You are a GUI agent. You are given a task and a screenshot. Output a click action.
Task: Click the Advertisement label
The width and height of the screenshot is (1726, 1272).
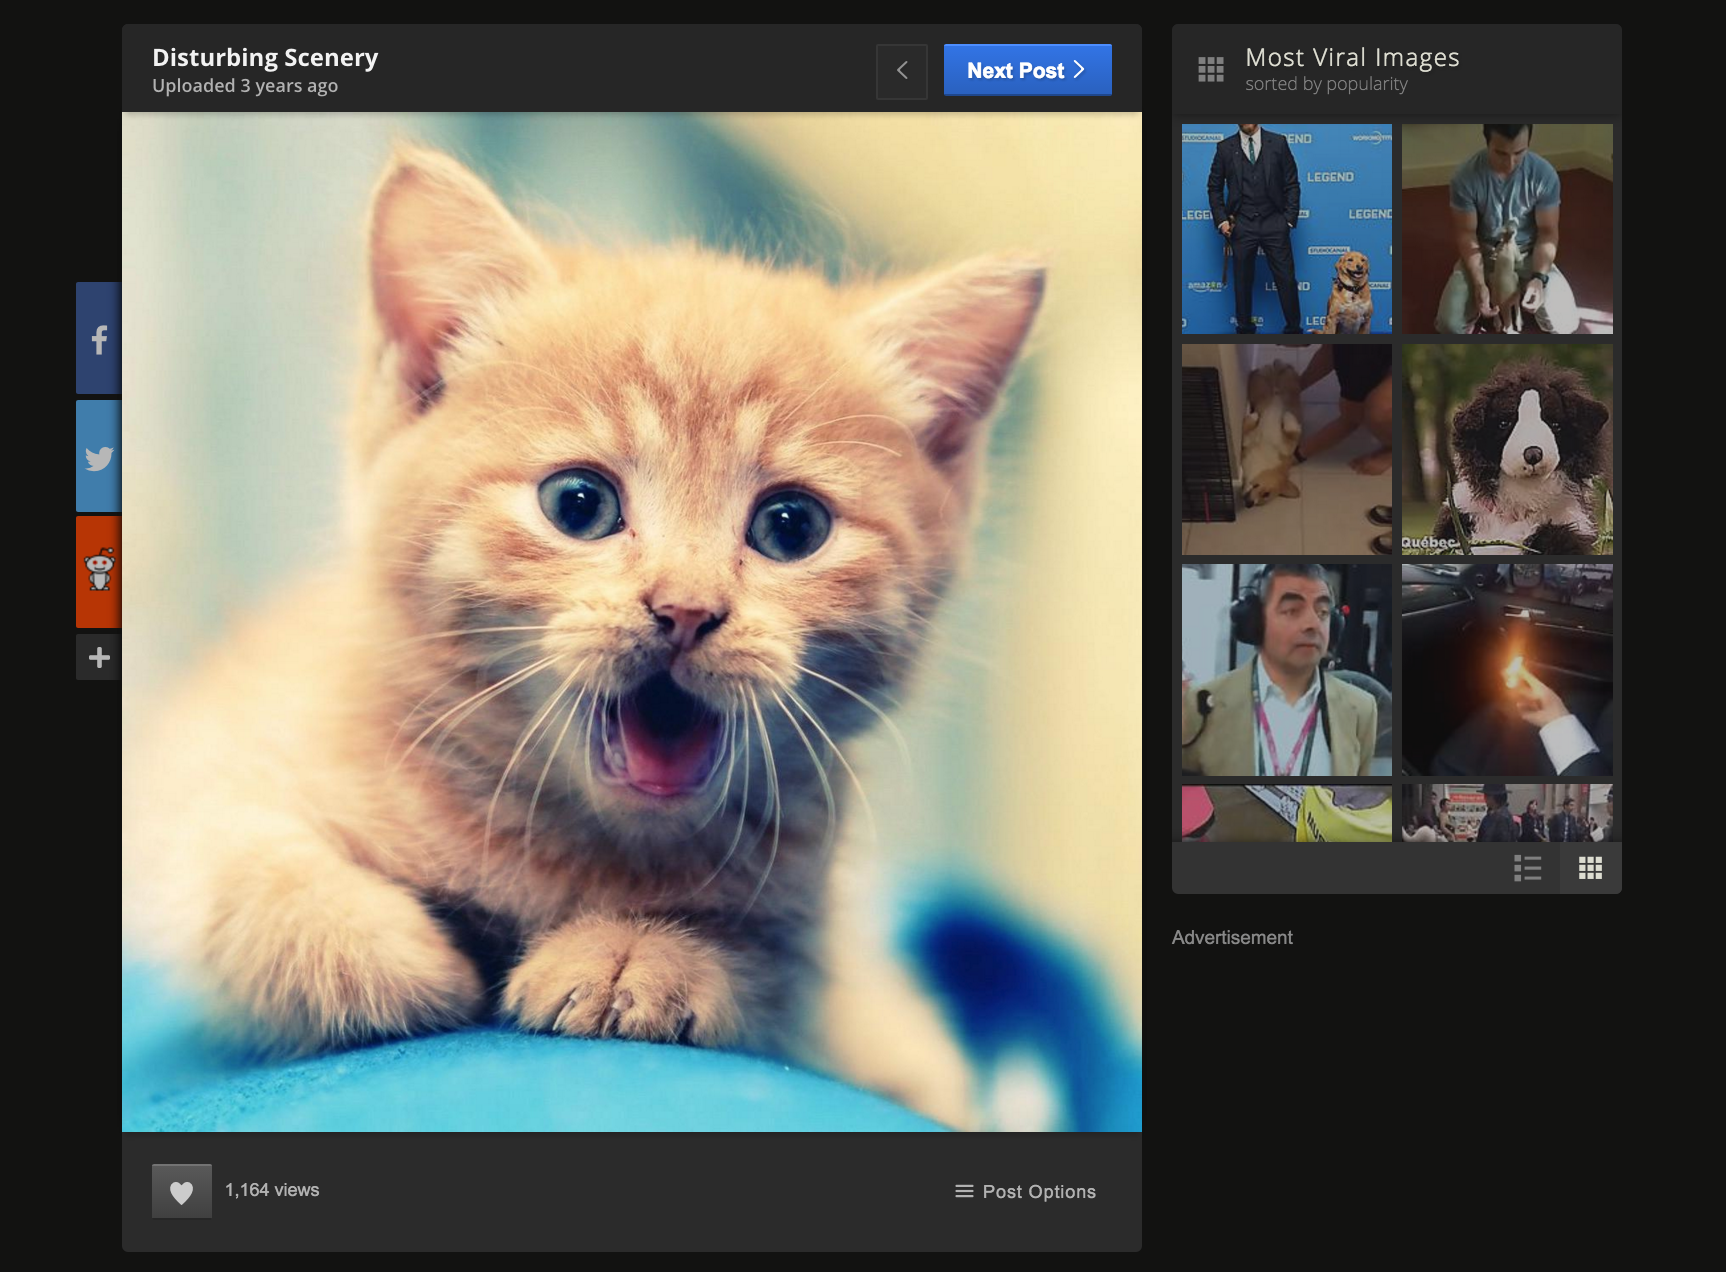1232,937
